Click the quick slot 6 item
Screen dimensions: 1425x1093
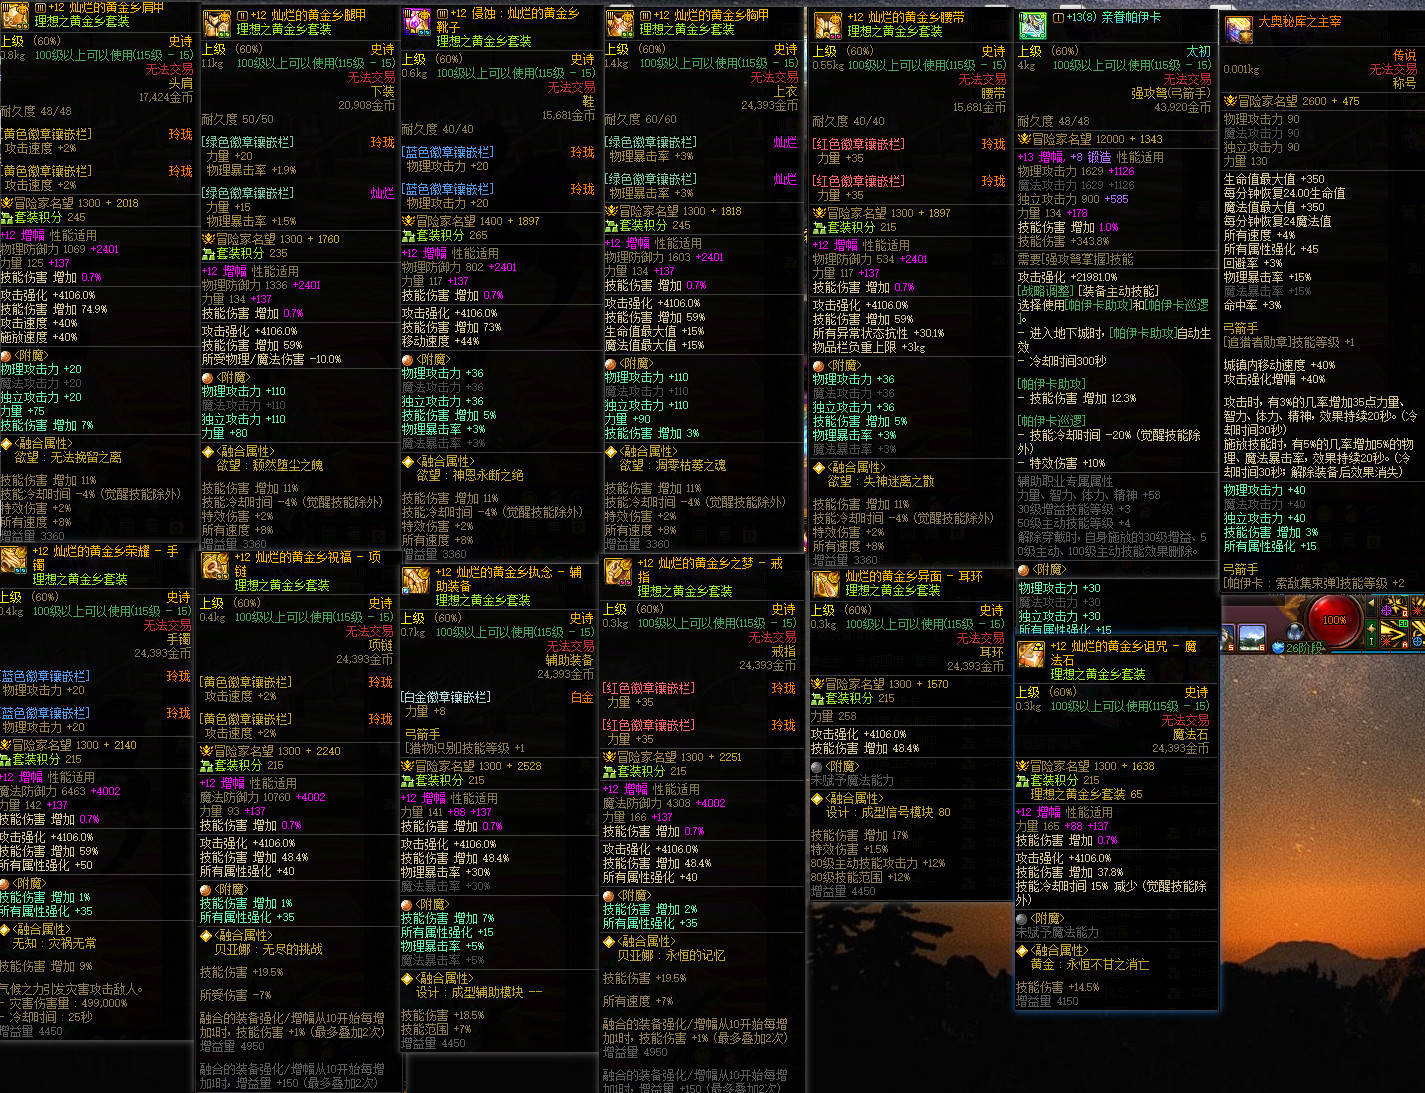click(x=1250, y=637)
